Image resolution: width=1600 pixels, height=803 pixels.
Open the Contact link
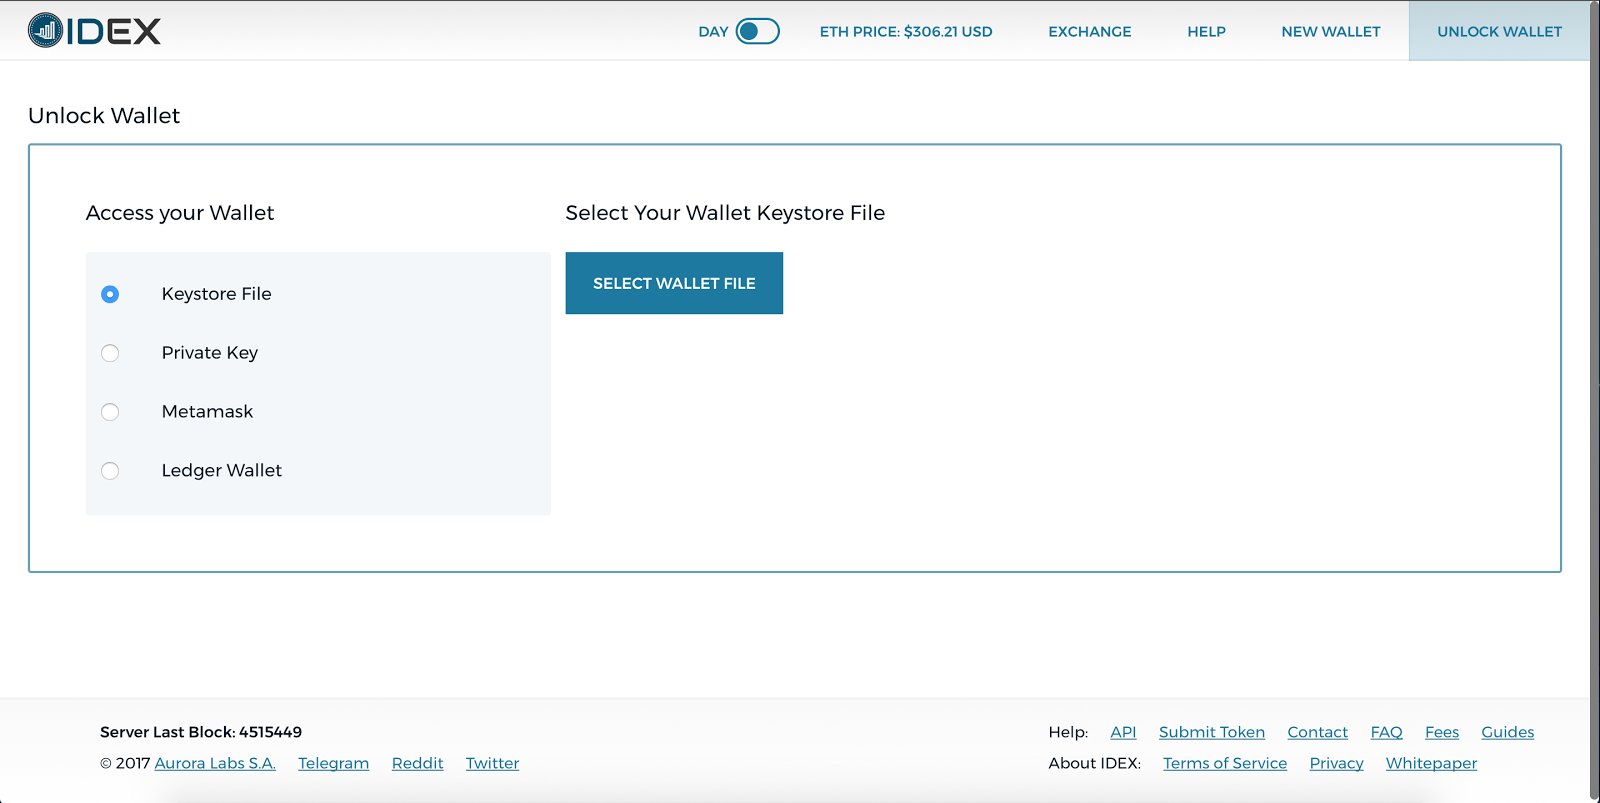[1317, 732]
